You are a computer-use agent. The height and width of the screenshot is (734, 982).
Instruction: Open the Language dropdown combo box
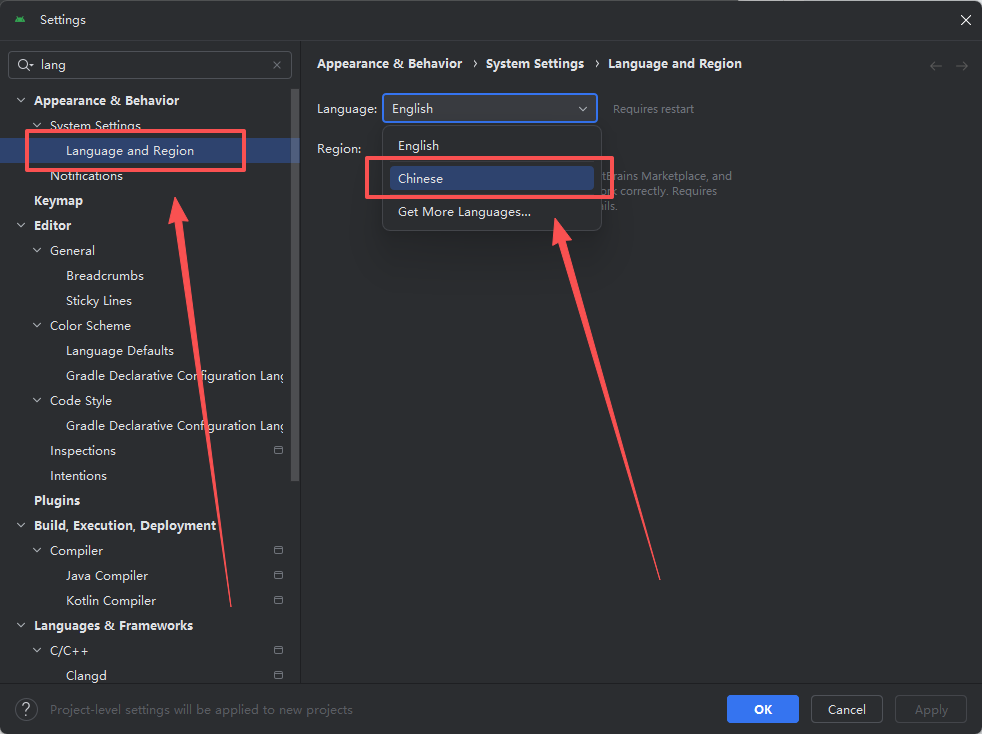pos(489,109)
